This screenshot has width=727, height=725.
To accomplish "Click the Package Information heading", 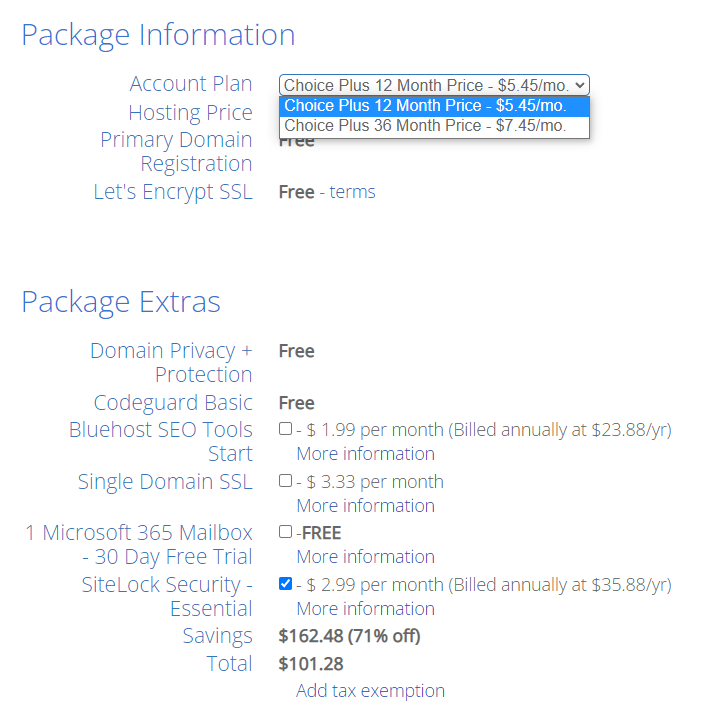I will point(159,35).
